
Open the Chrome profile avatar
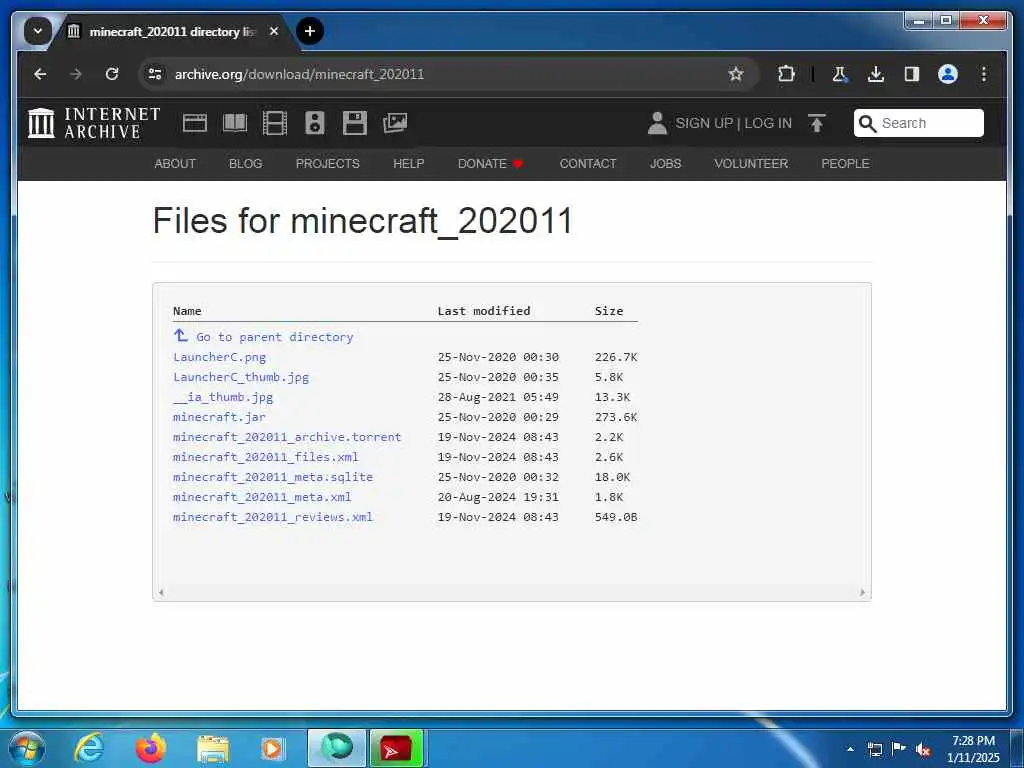point(948,74)
